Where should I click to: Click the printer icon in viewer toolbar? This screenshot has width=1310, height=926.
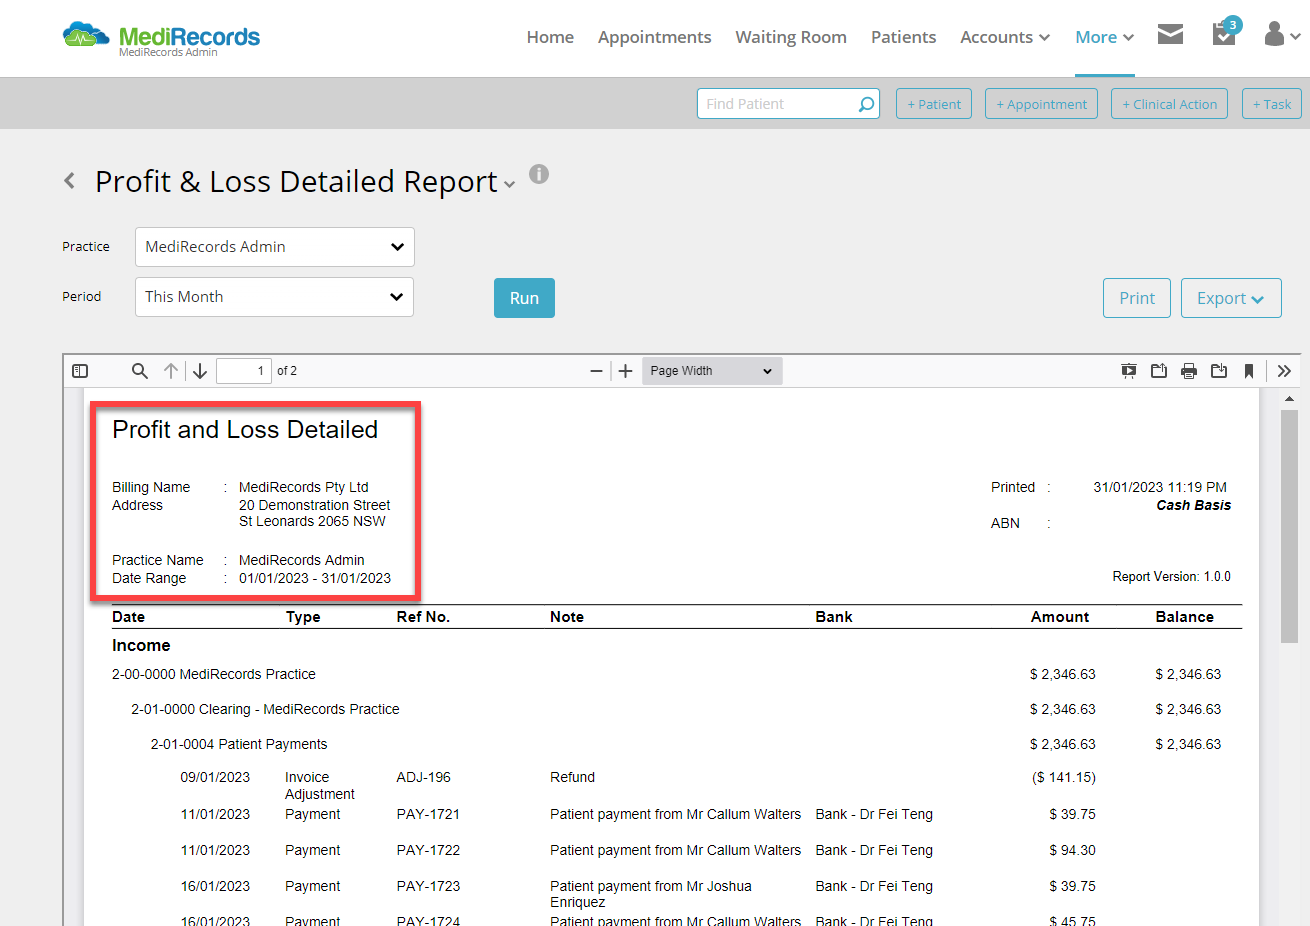1189,371
